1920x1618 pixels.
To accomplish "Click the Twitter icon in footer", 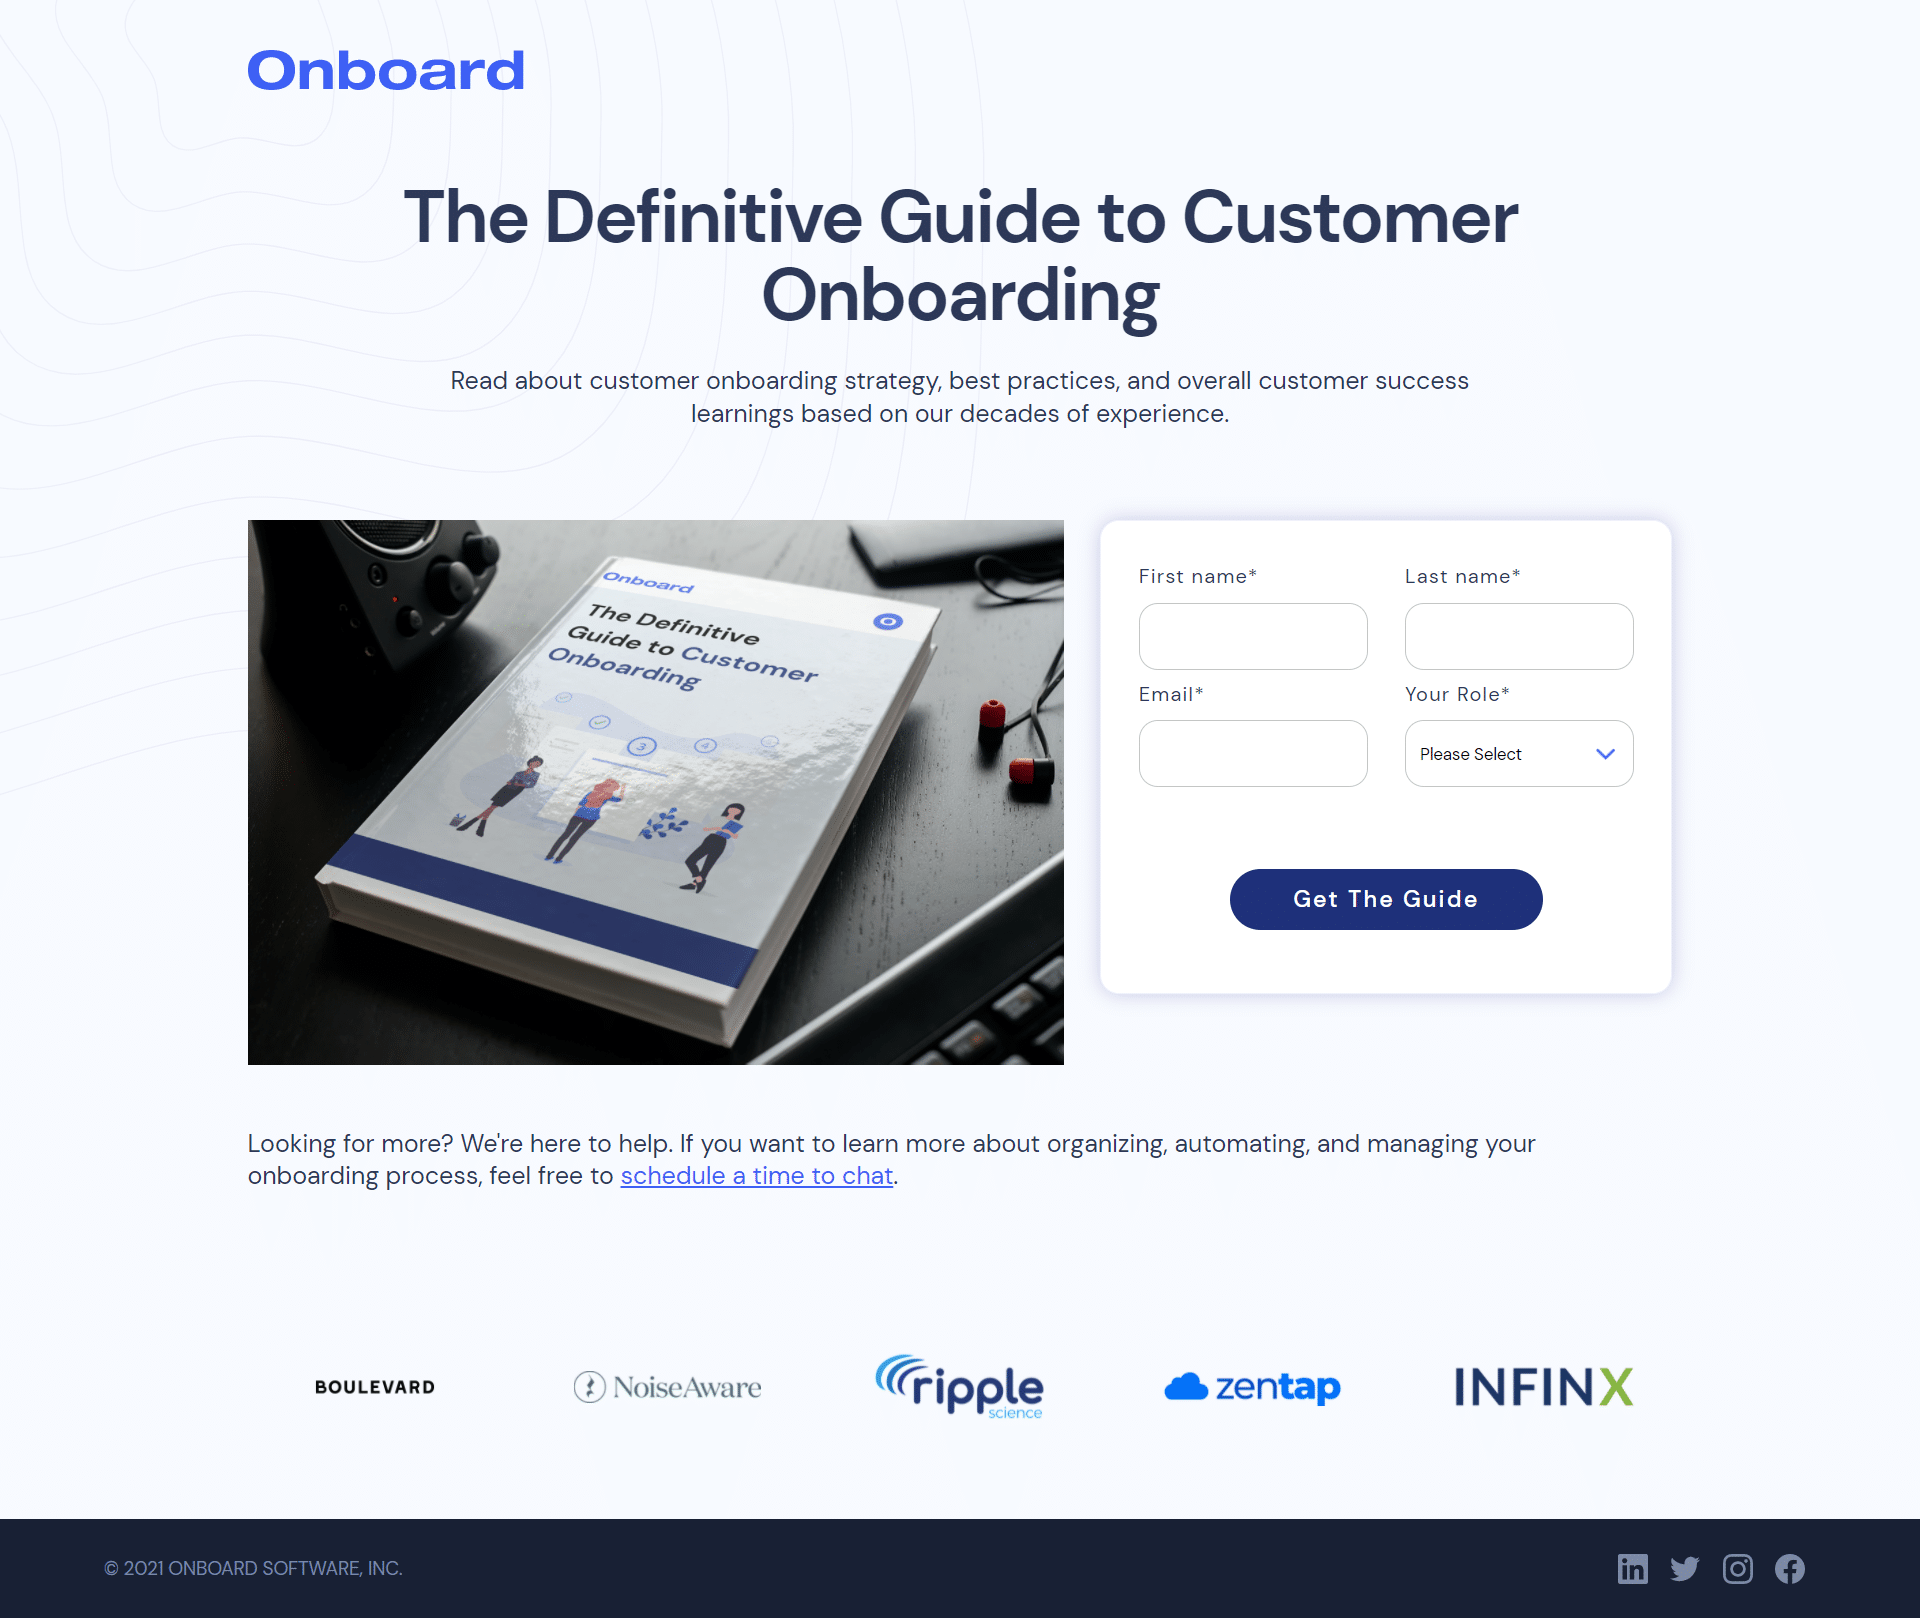I will [1684, 1568].
